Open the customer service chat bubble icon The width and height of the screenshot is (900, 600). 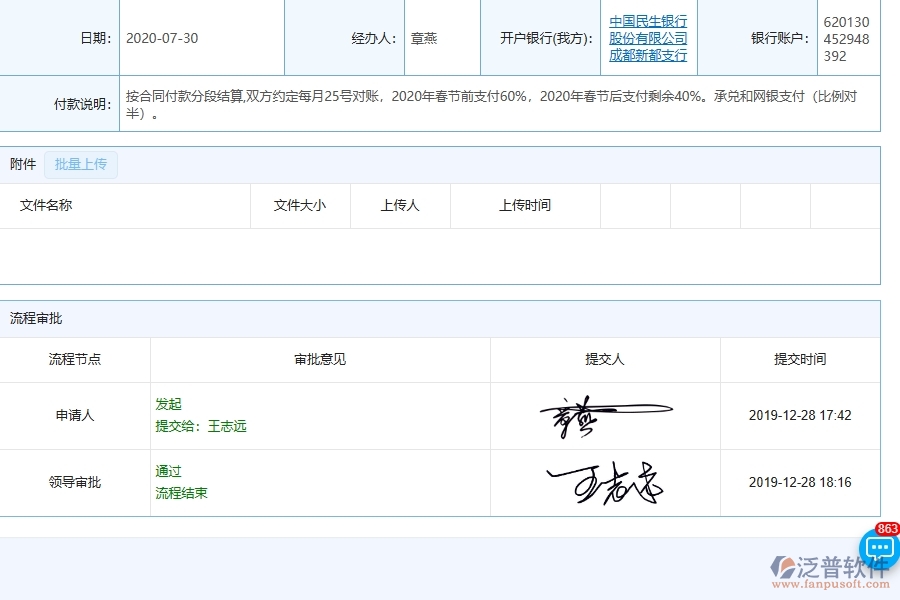[878, 548]
